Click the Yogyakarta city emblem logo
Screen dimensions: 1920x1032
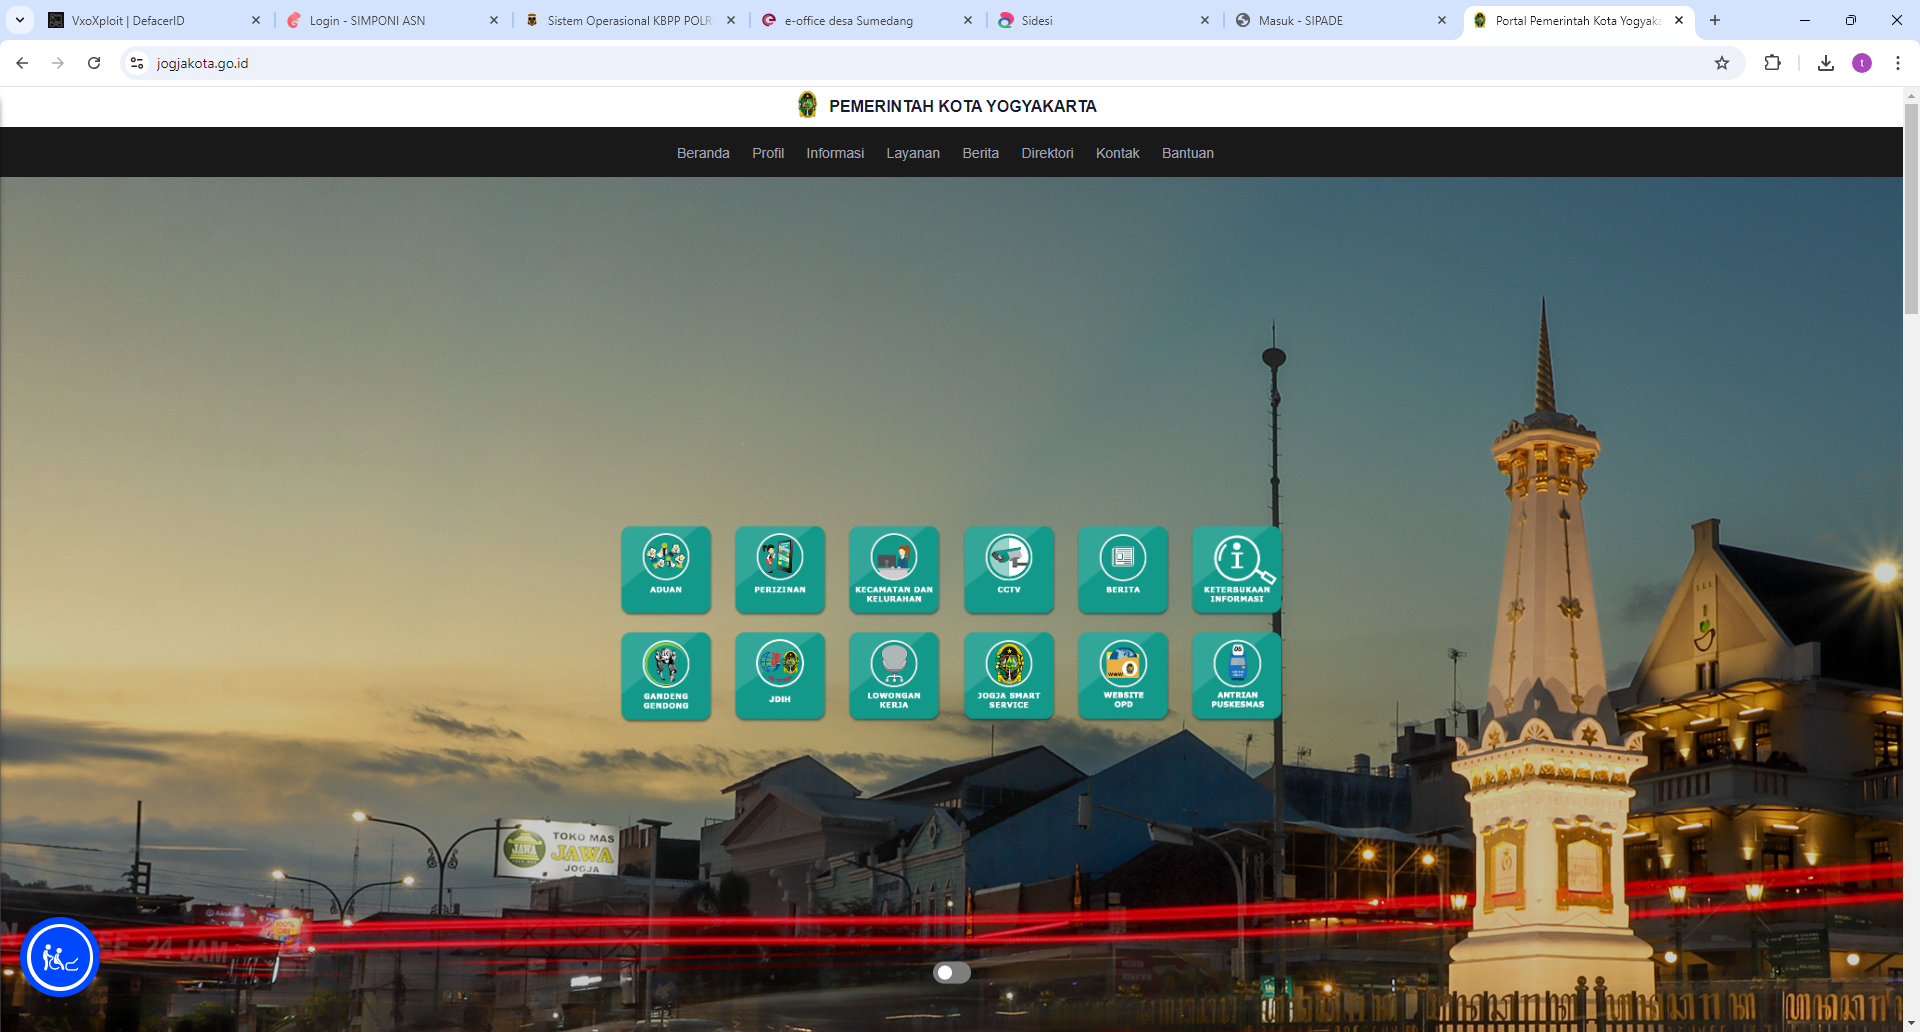point(807,105)
